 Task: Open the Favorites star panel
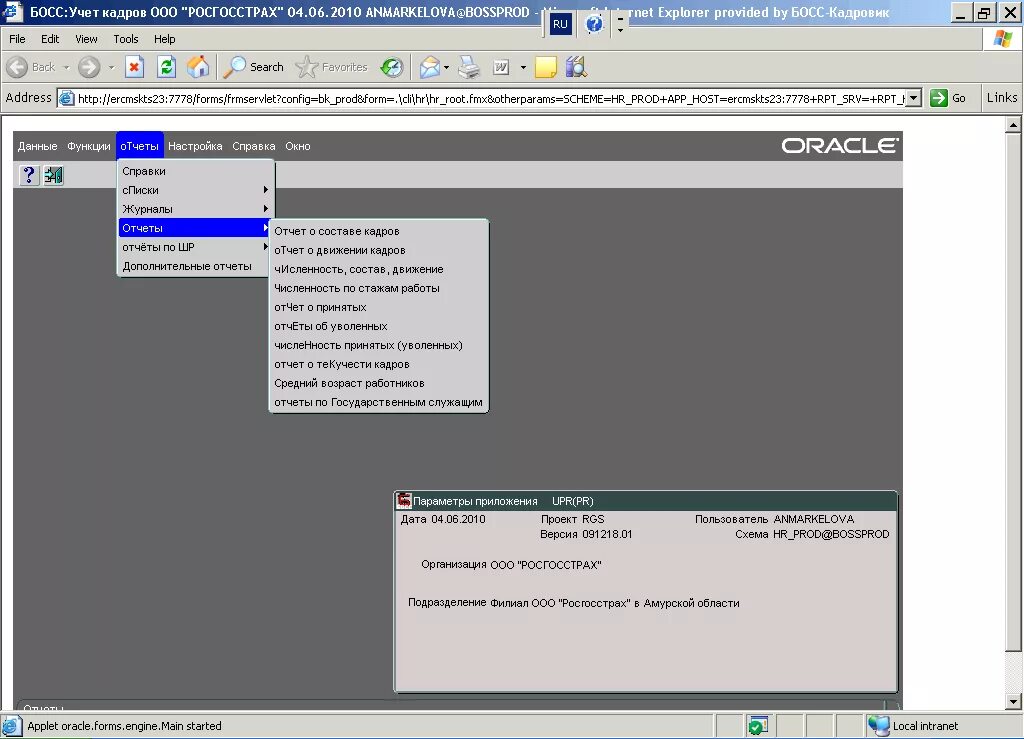click(332, 67)
